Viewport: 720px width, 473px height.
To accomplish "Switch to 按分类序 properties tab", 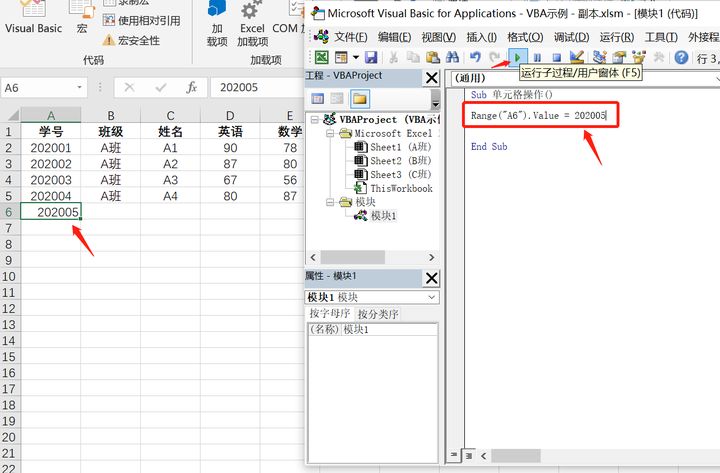I will click(x=377, y=314).
